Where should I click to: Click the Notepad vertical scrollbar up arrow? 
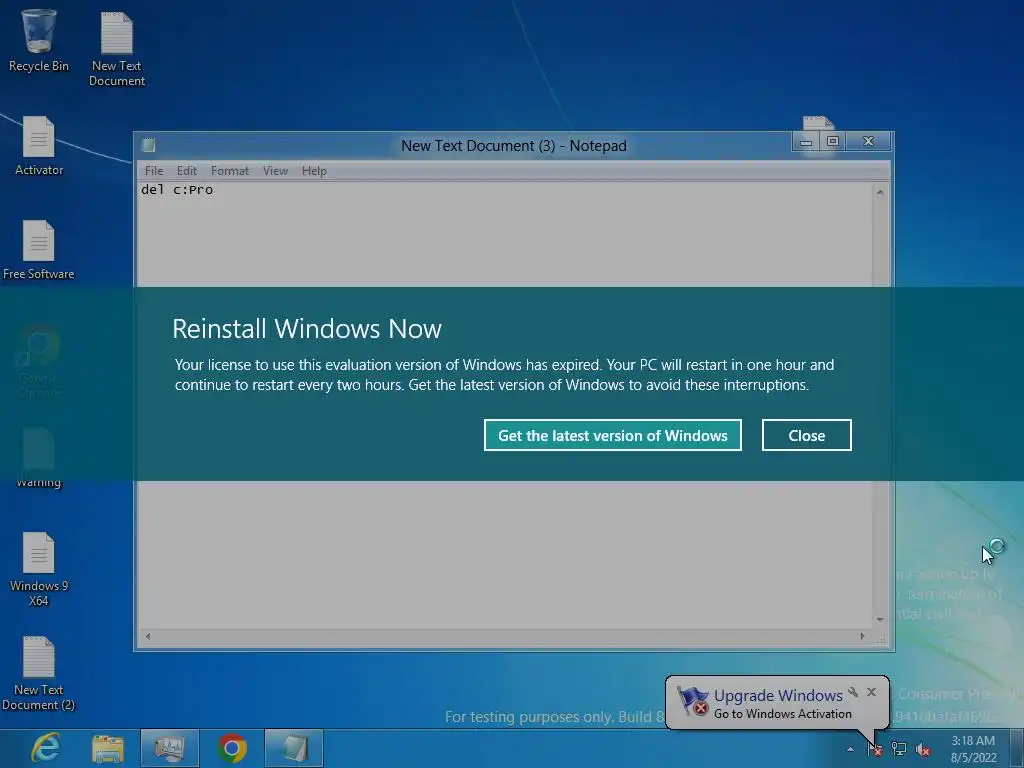pyautogui.click(x=880, y=192)
